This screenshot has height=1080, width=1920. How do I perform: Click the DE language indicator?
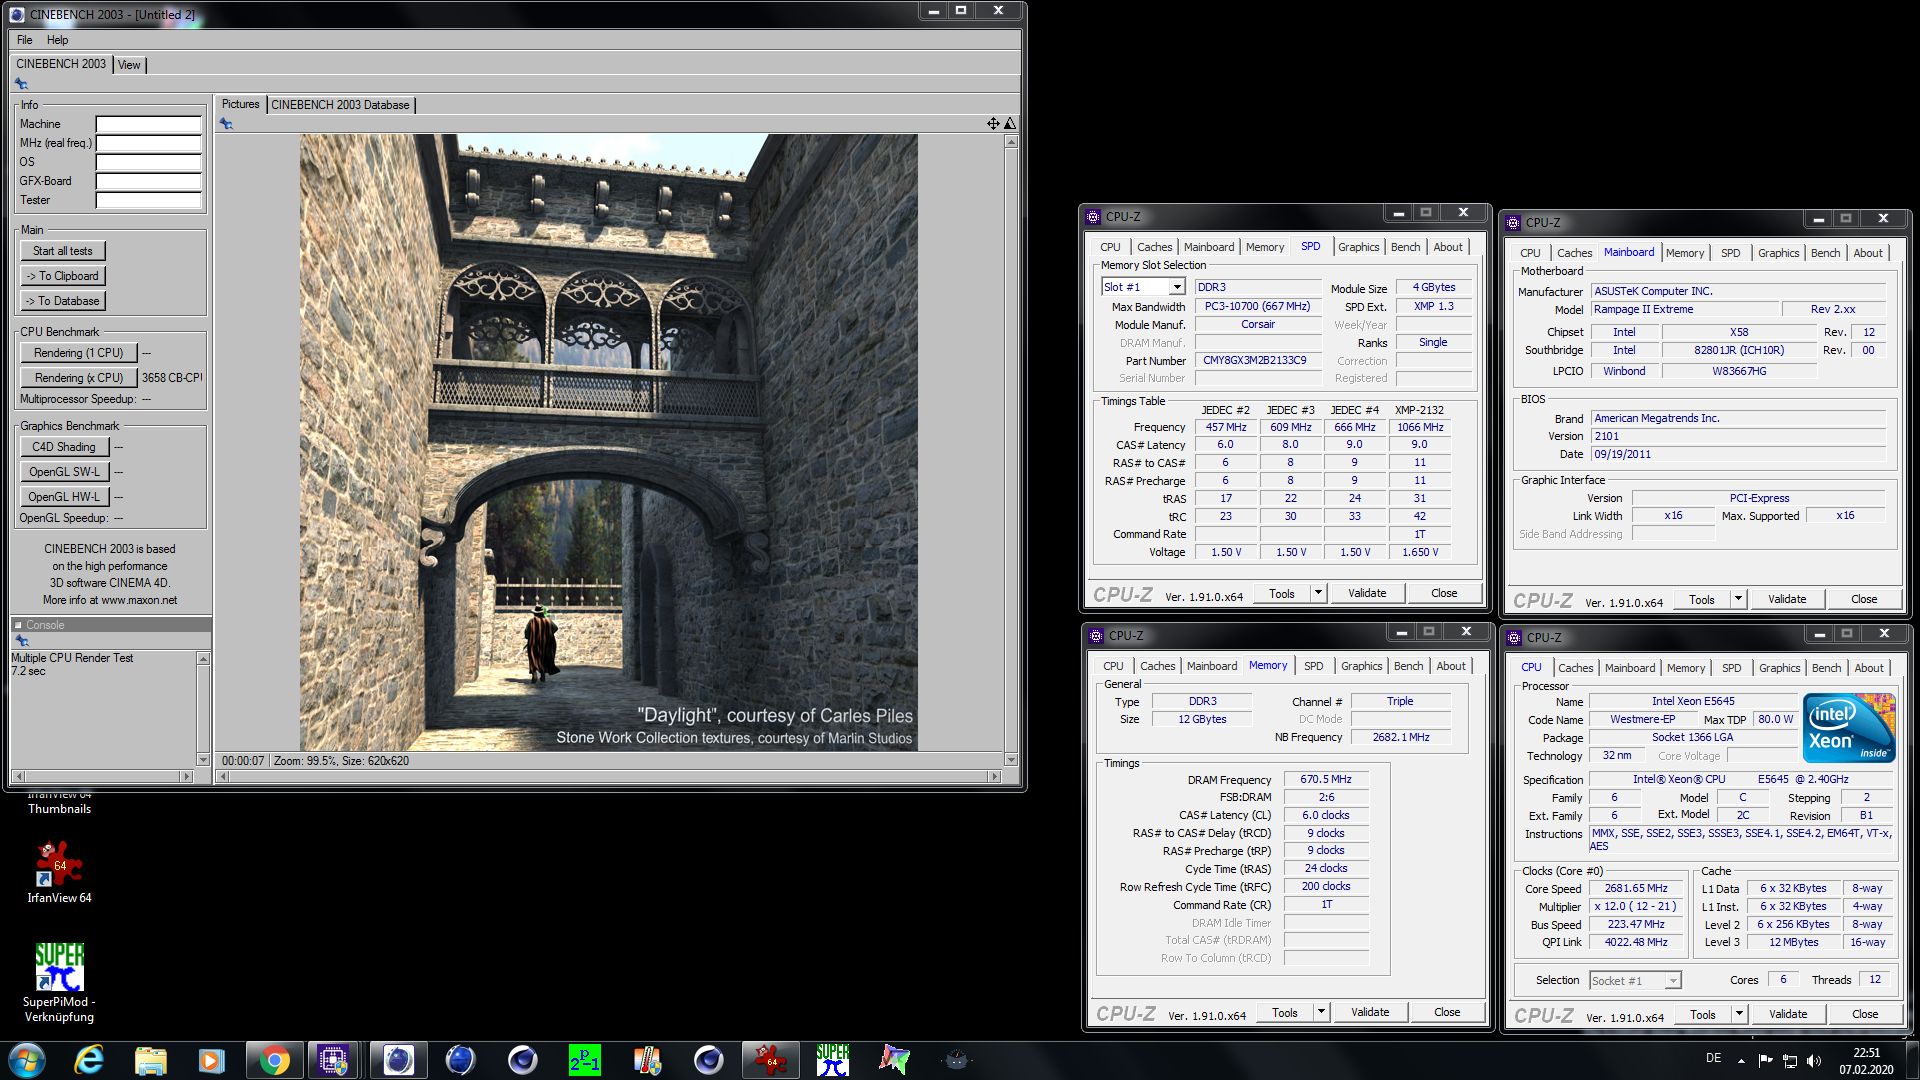(x=1713, y=1058)
